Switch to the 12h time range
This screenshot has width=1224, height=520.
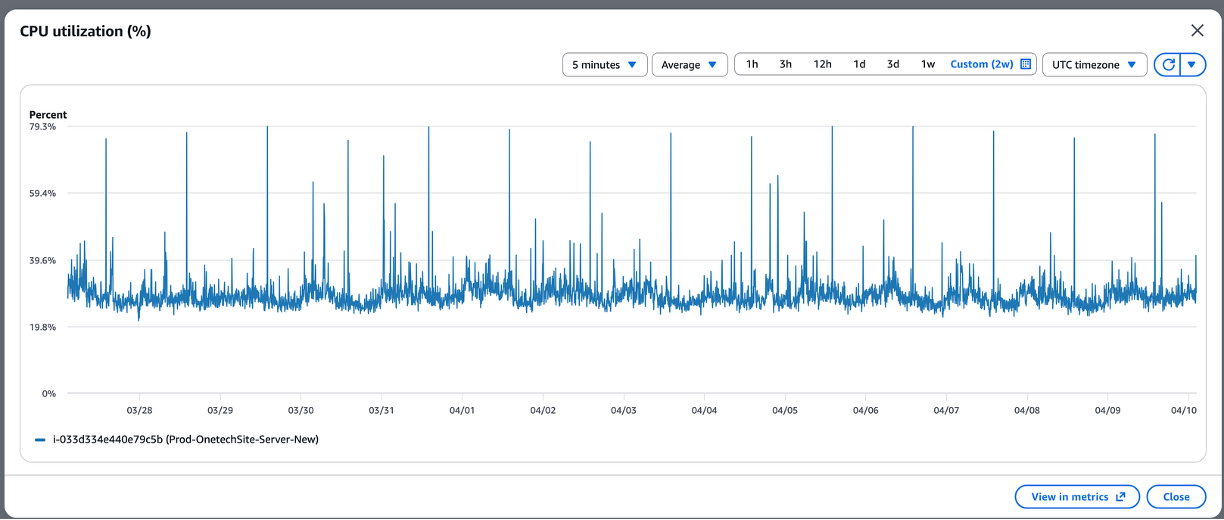tap(822, 65)
